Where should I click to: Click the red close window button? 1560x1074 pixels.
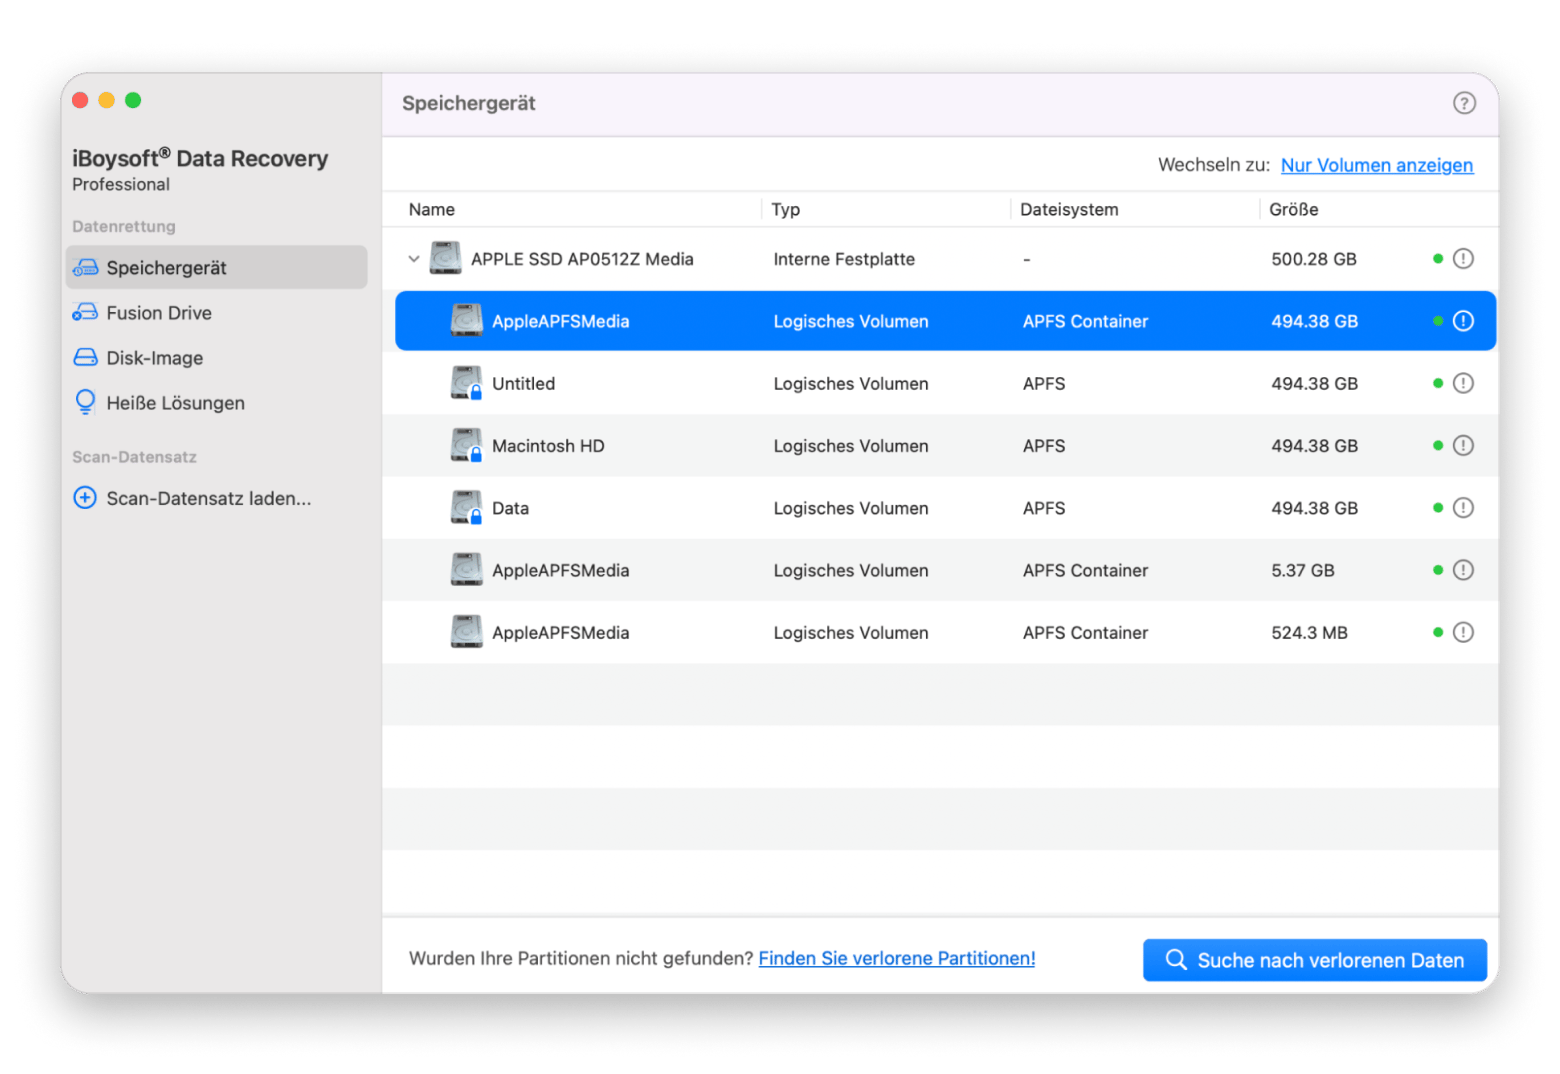(80, 100)
